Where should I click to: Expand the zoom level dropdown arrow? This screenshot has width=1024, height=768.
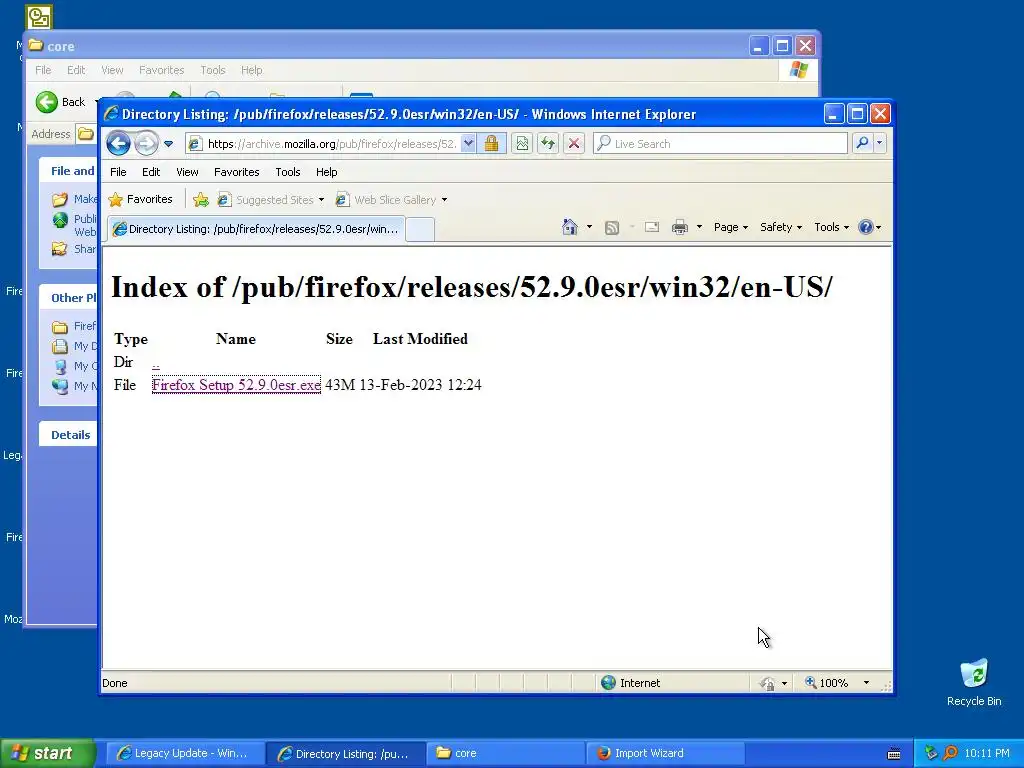[x=866, y=683]
